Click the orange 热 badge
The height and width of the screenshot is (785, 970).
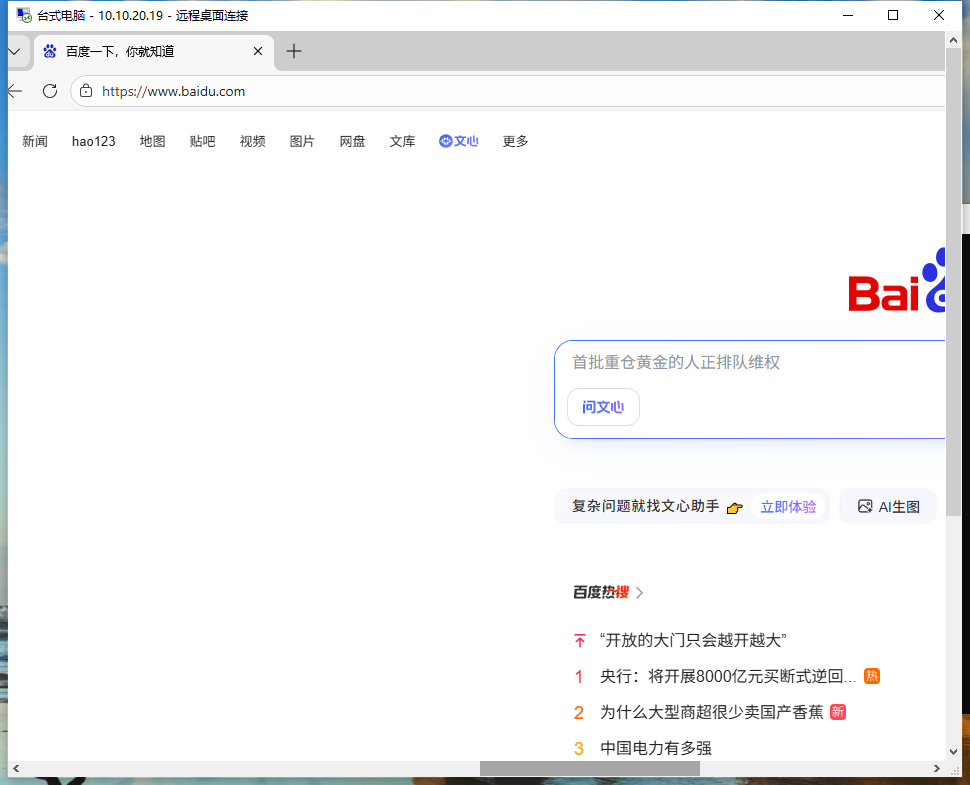point(872,676)
